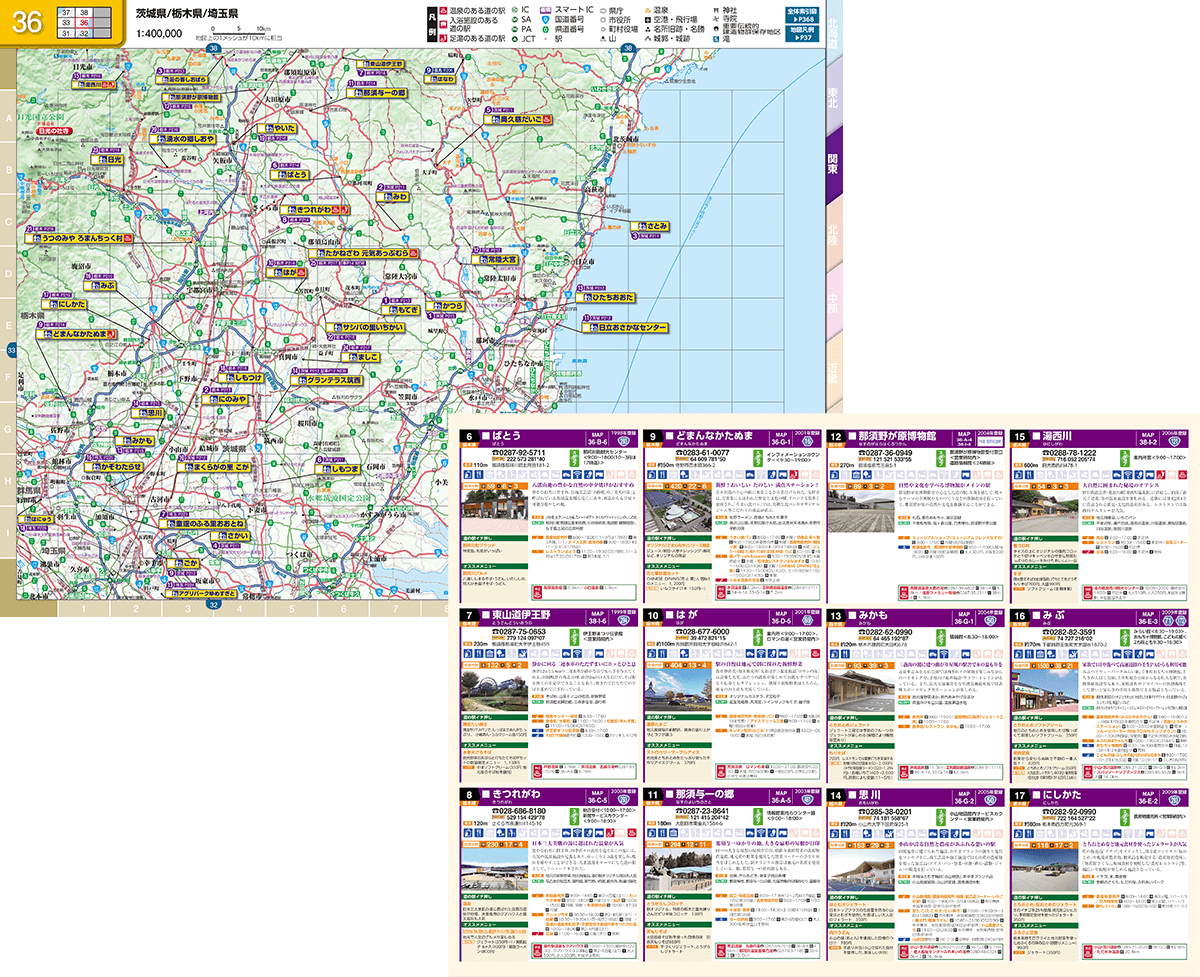This screenshot has width=1200, height=977.
Task: Select cell 31 in the index mini-map
Action: (65, 32)
